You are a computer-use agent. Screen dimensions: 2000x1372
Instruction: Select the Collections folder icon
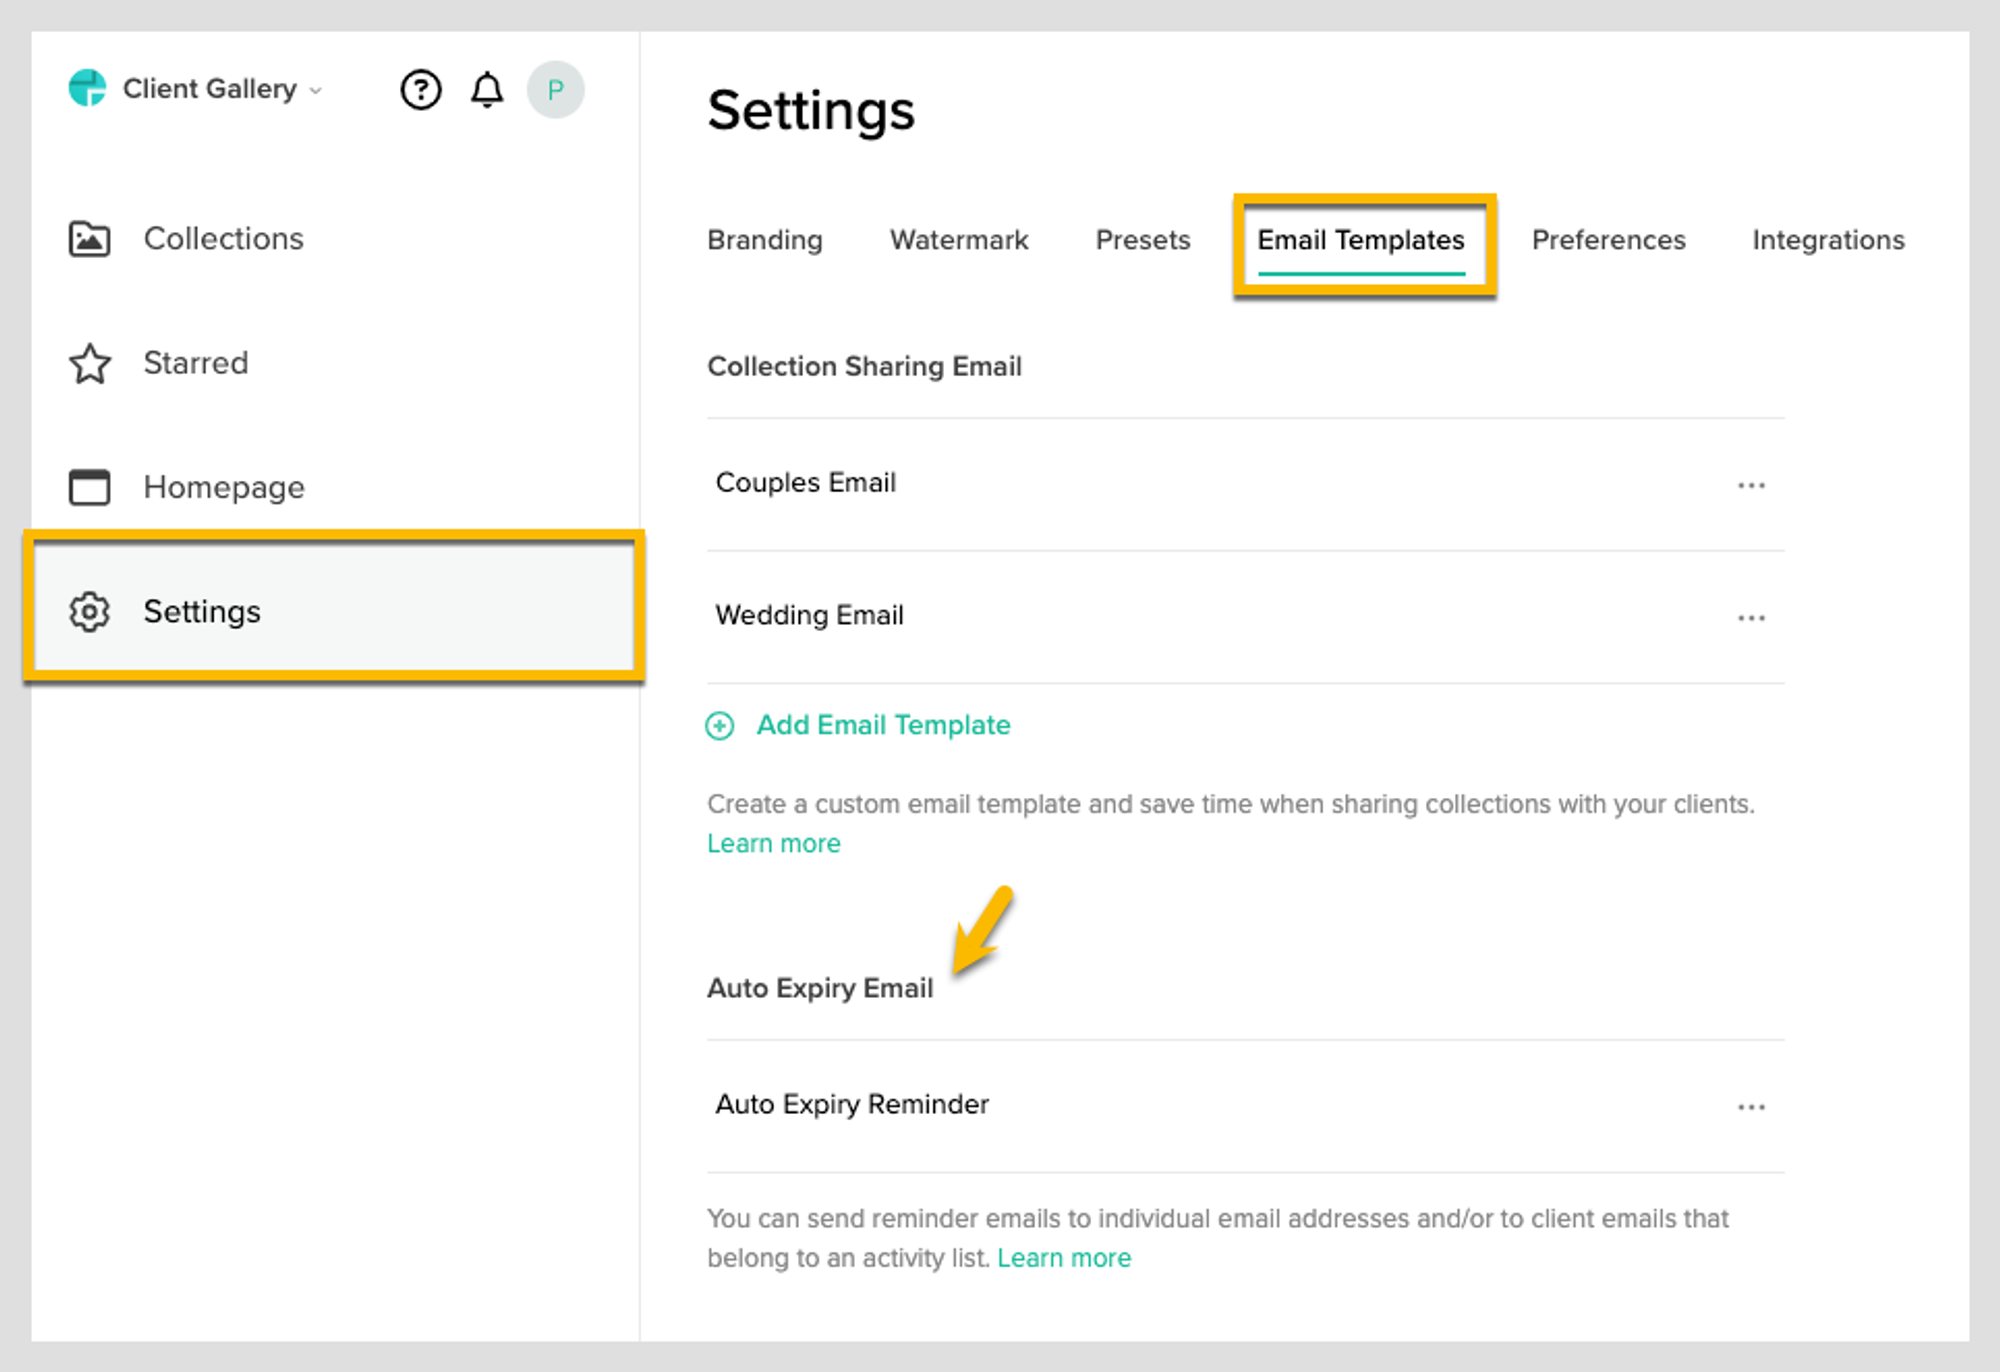pyautogui.click(x=89, y=239)
